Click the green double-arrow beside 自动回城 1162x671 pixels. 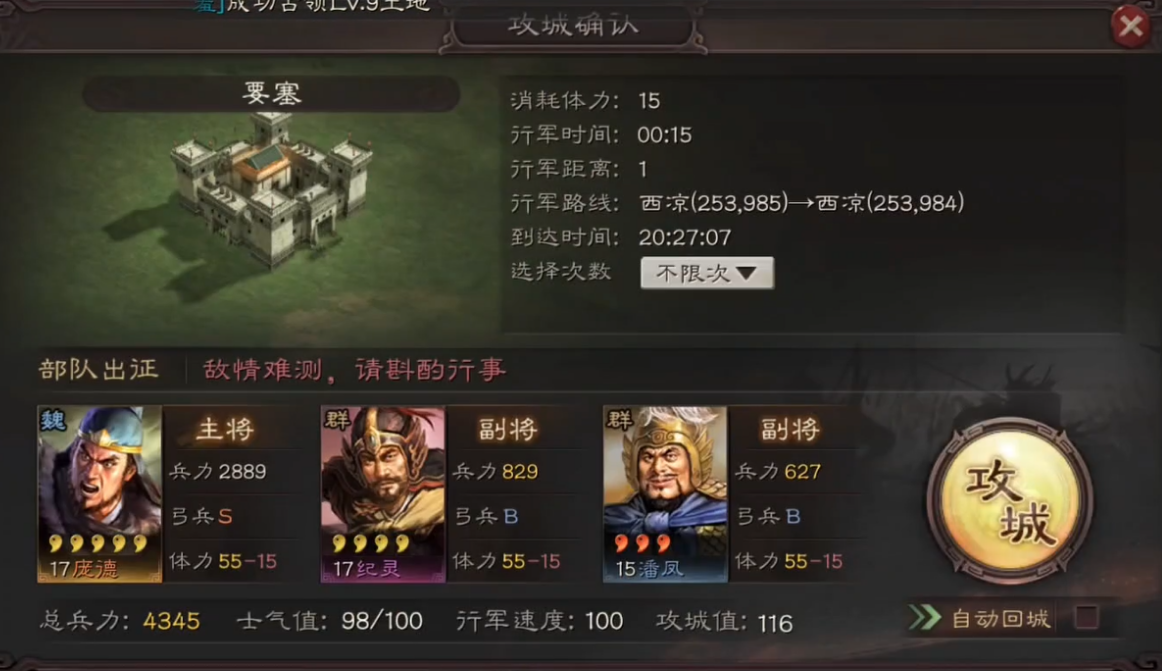coord(925,618)
